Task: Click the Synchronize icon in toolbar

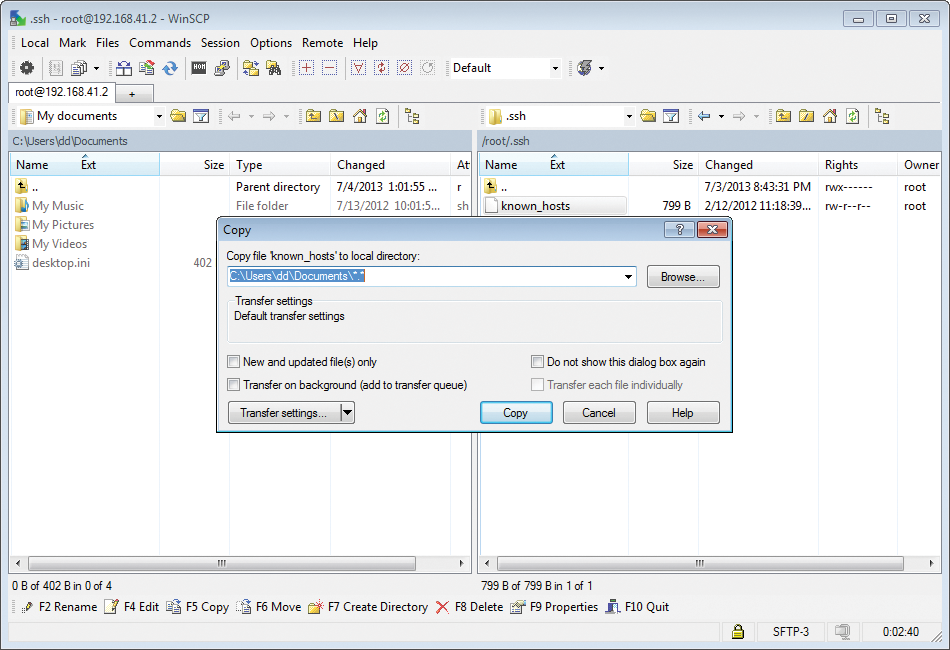Action: (170, 68)
